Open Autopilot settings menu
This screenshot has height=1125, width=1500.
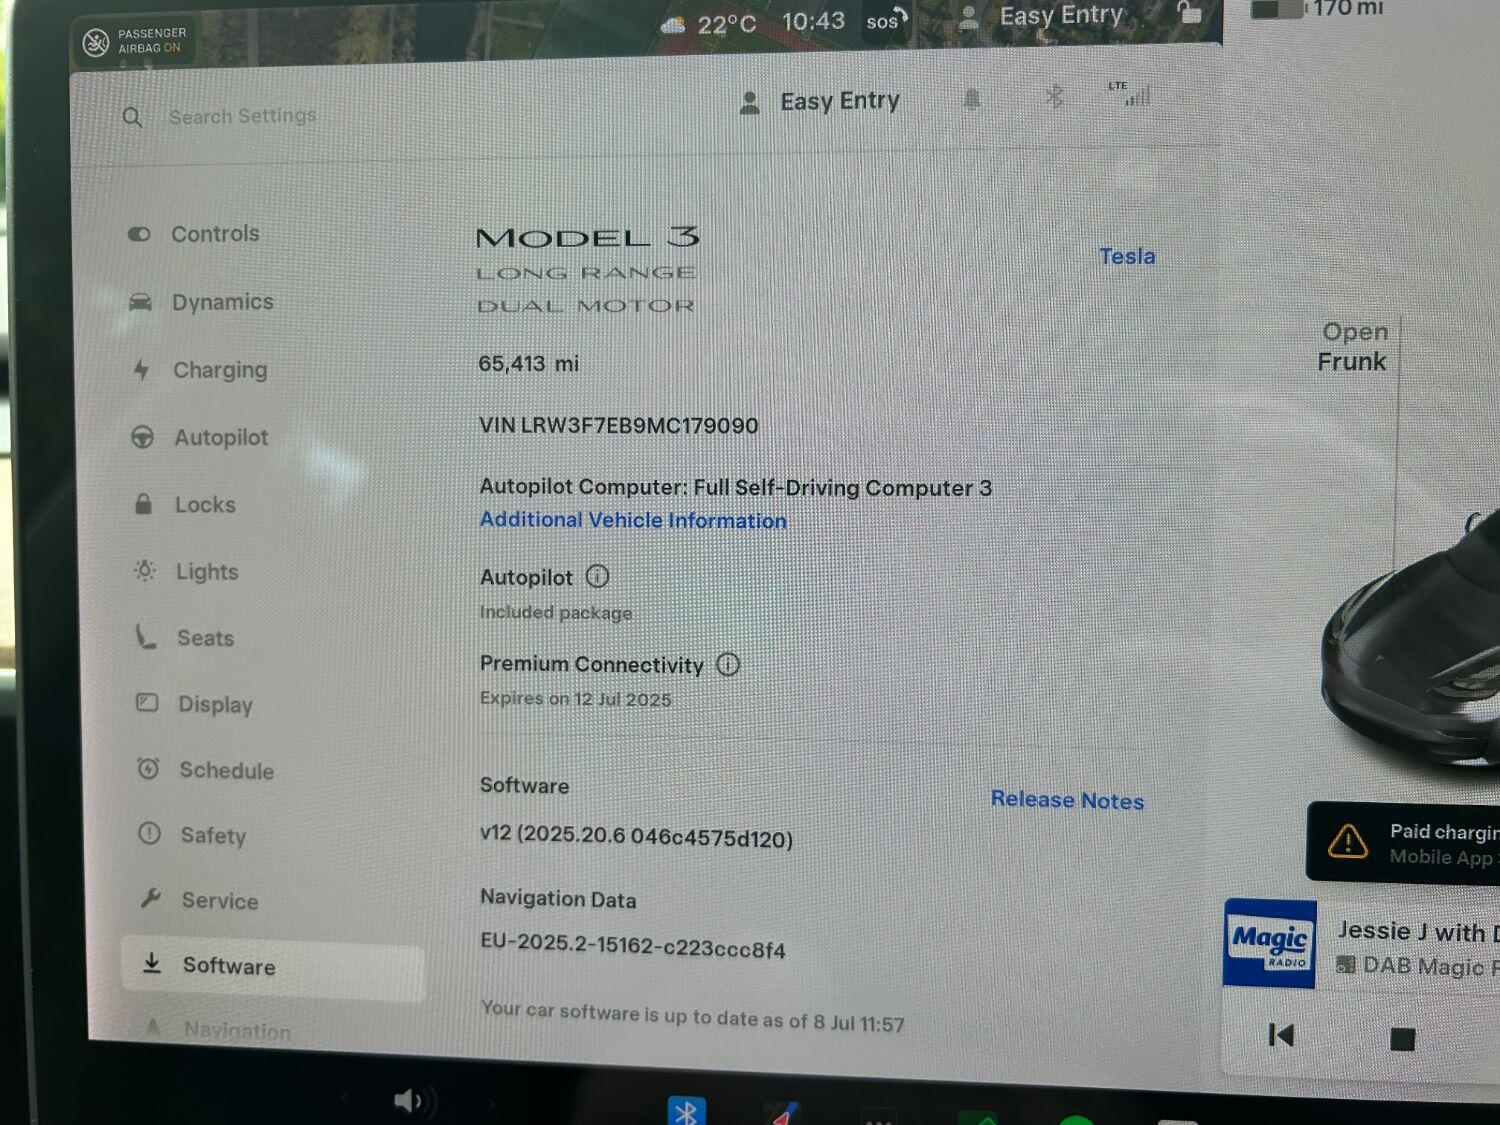point(200,437)
